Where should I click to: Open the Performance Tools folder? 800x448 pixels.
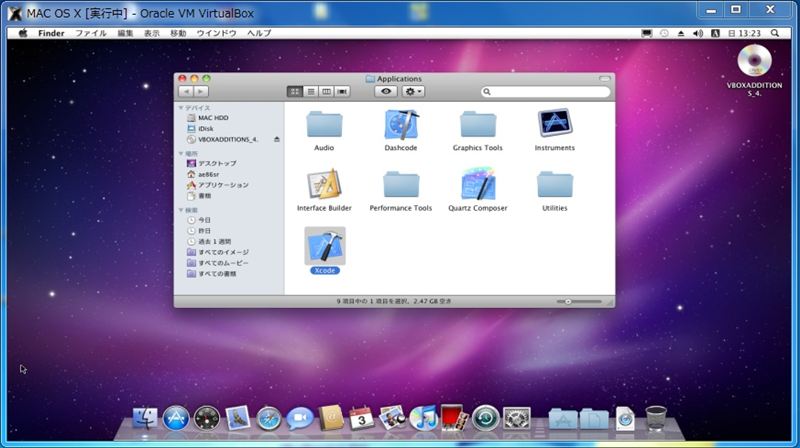401,184
